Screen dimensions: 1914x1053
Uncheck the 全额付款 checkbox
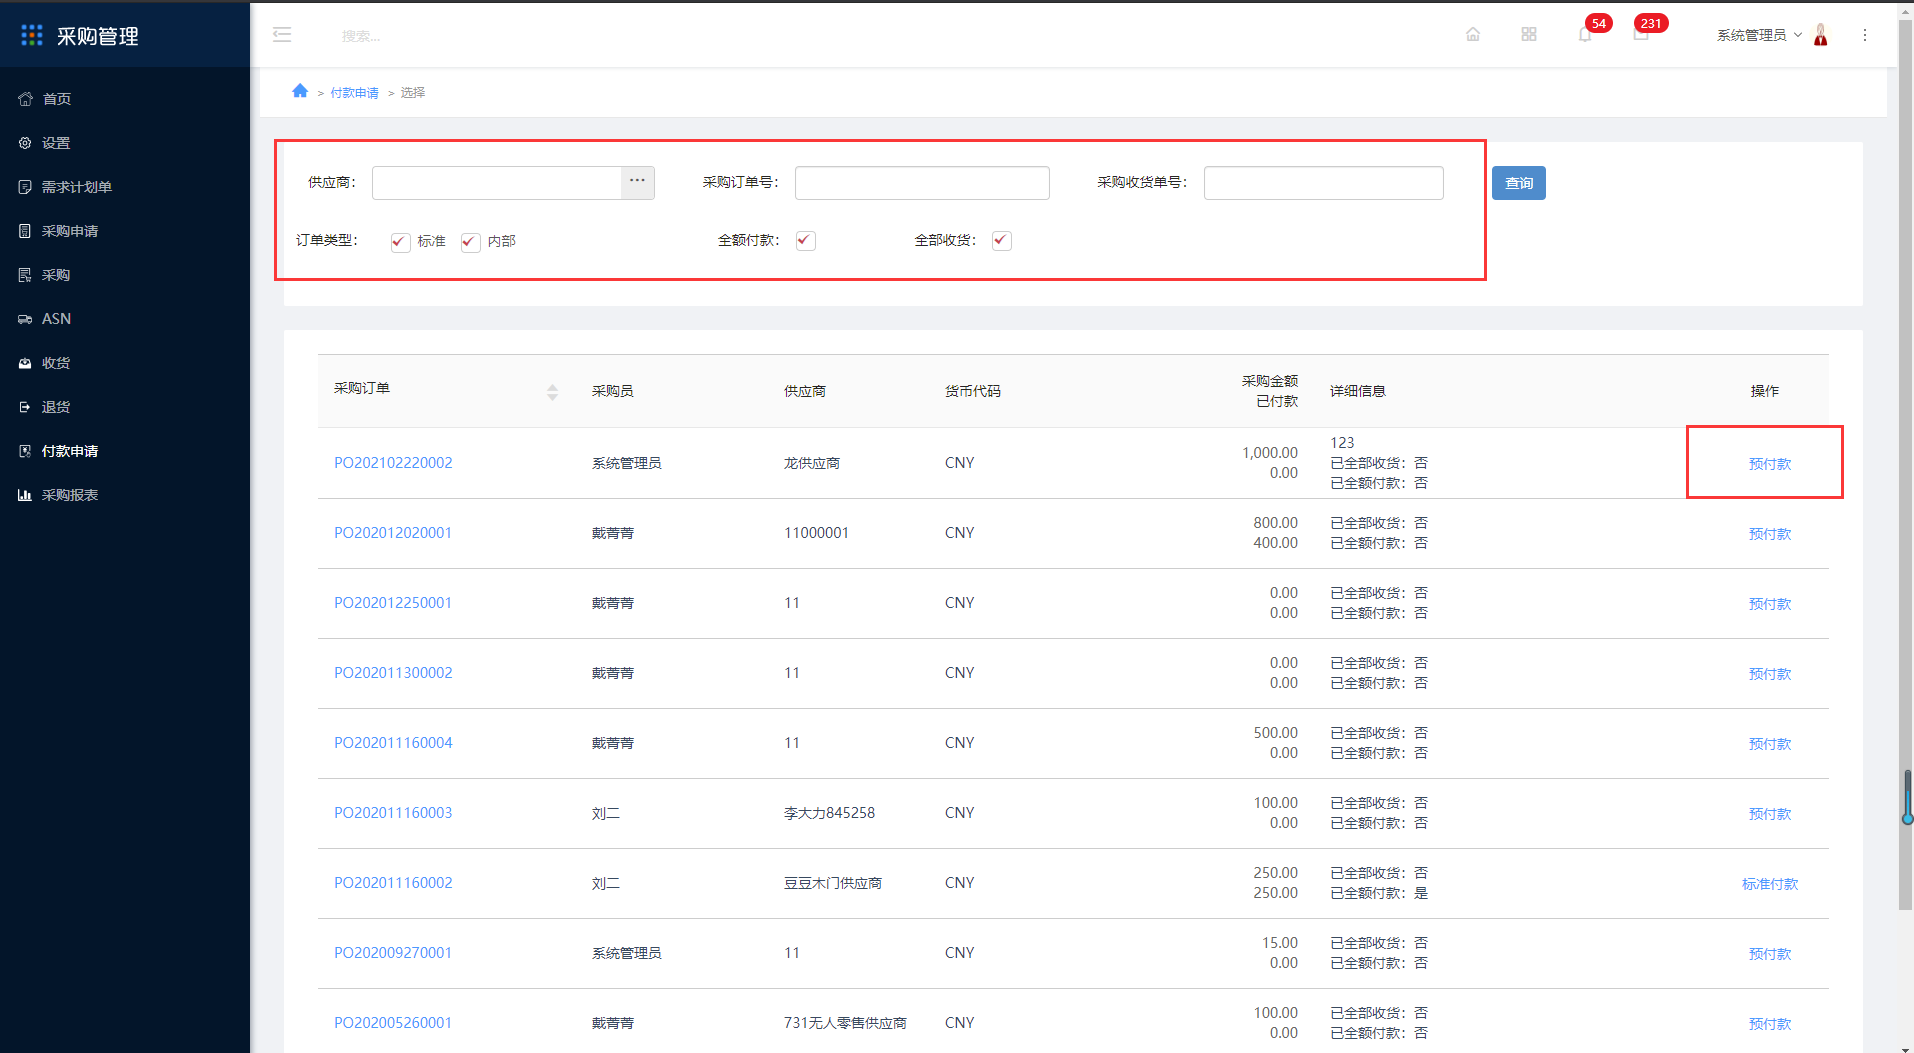click(x=805, y=241)
